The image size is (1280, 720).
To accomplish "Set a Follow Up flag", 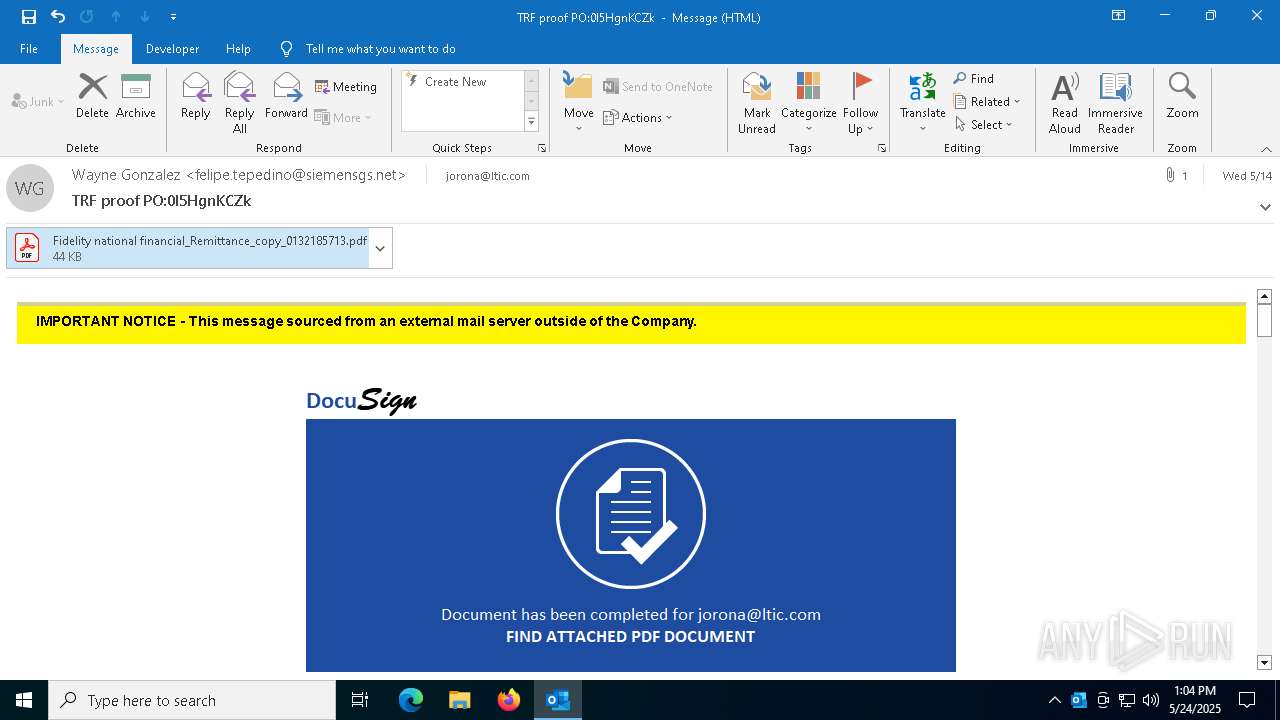I will click(860, 102).
